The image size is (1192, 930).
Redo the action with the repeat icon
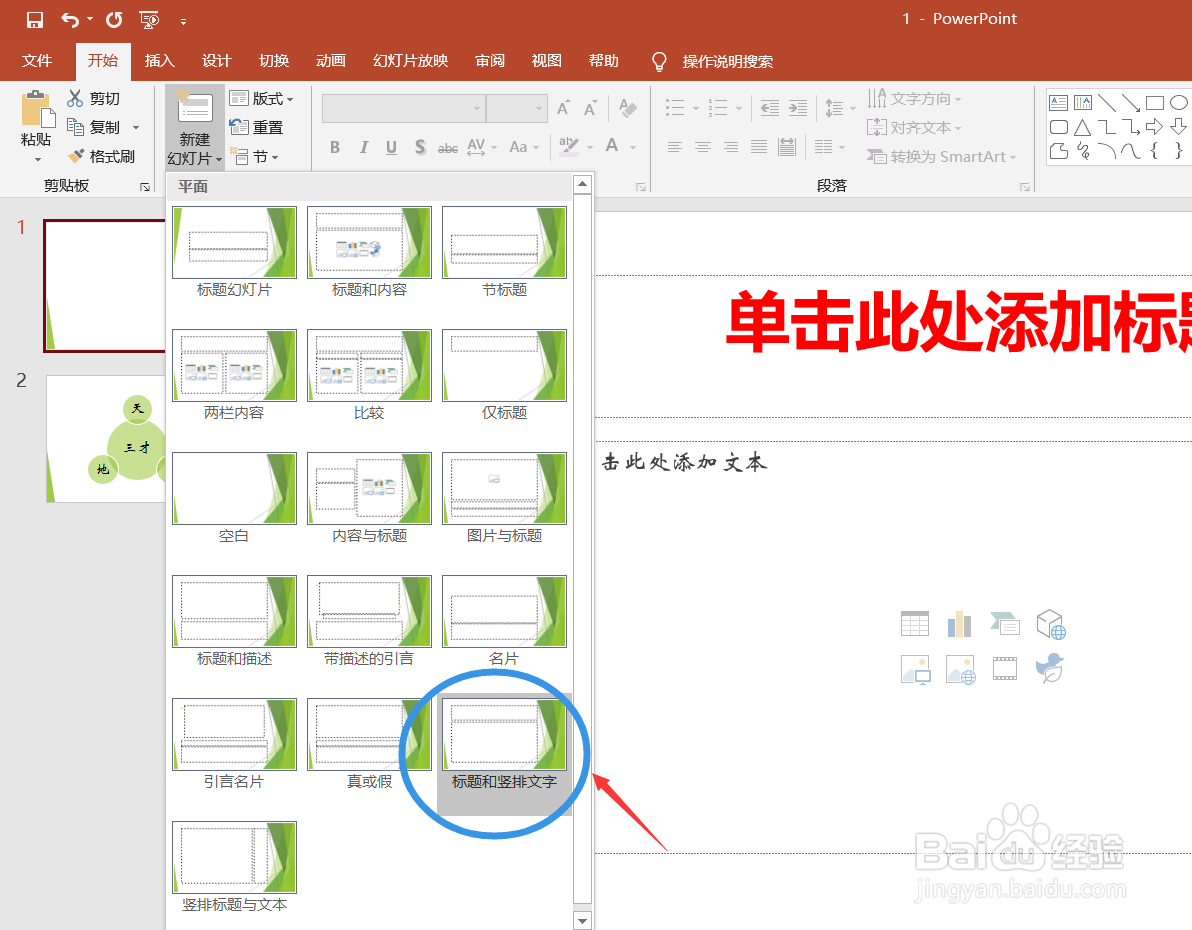pos(114,20)
